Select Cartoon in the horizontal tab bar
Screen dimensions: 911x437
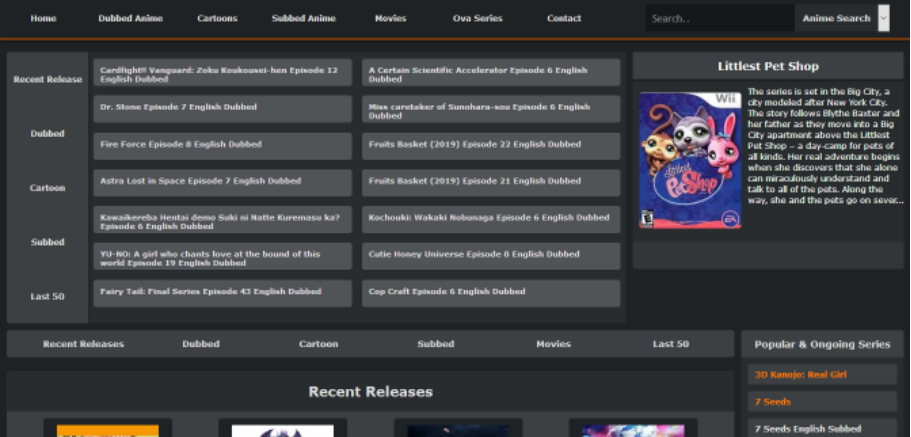318,344
